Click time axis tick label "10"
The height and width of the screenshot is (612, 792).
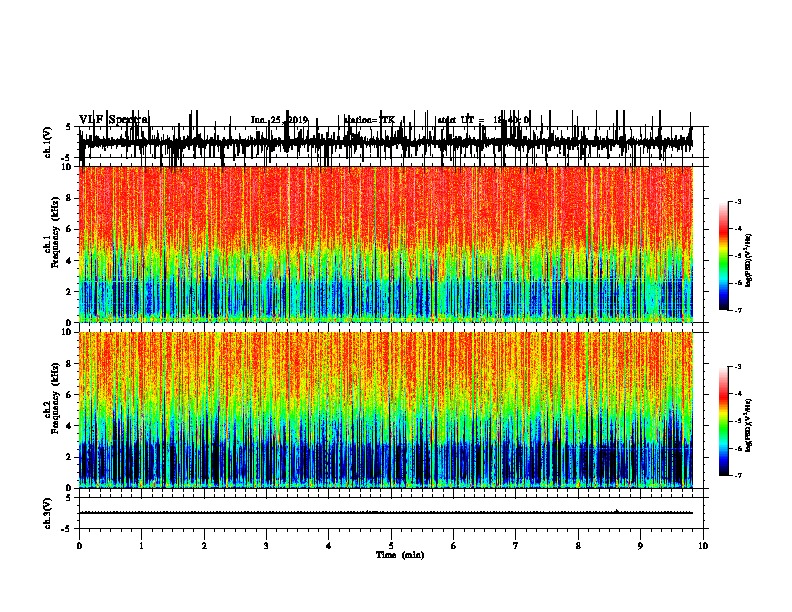703,546
